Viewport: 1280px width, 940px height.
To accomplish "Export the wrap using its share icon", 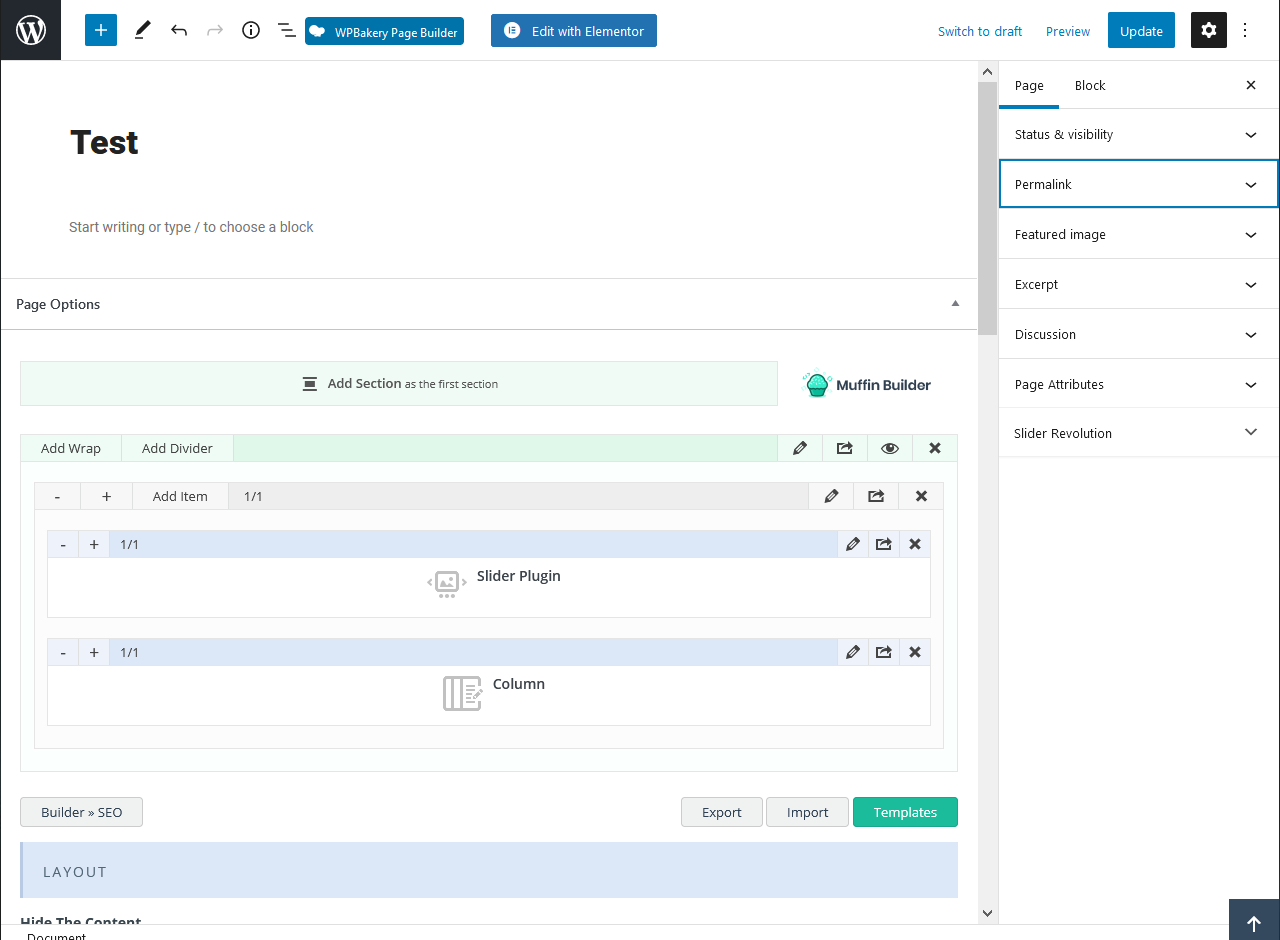I will coord(877,496).
